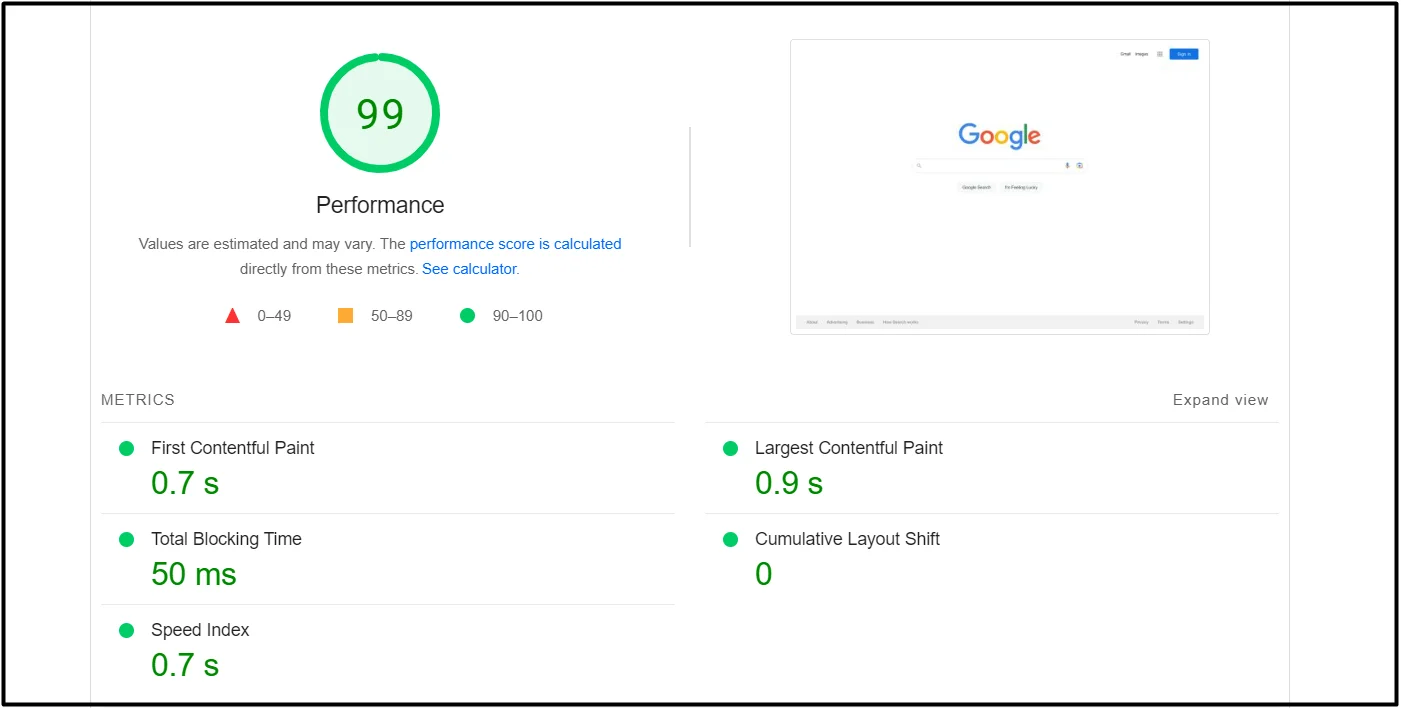Open the Google page screenshot thumbnail
Viewport: 1401px width, 708px height.
[999, 187]
